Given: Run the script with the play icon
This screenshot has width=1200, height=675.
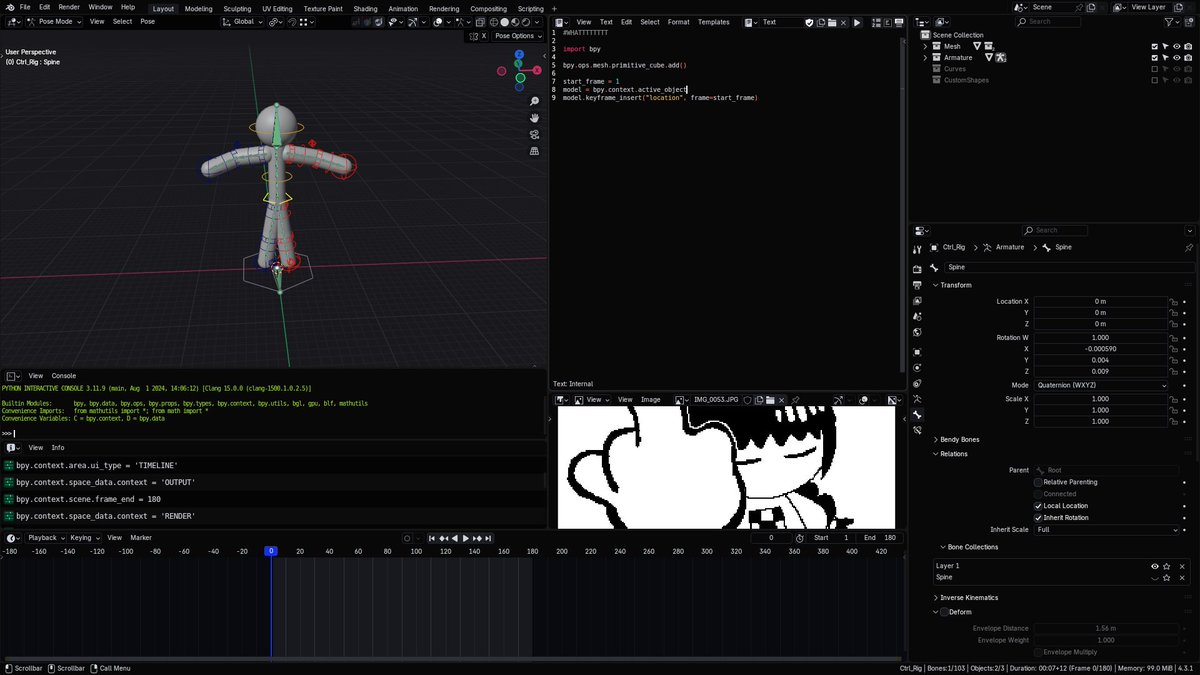Looking at the screenshot, I should (x=857, y=22).
